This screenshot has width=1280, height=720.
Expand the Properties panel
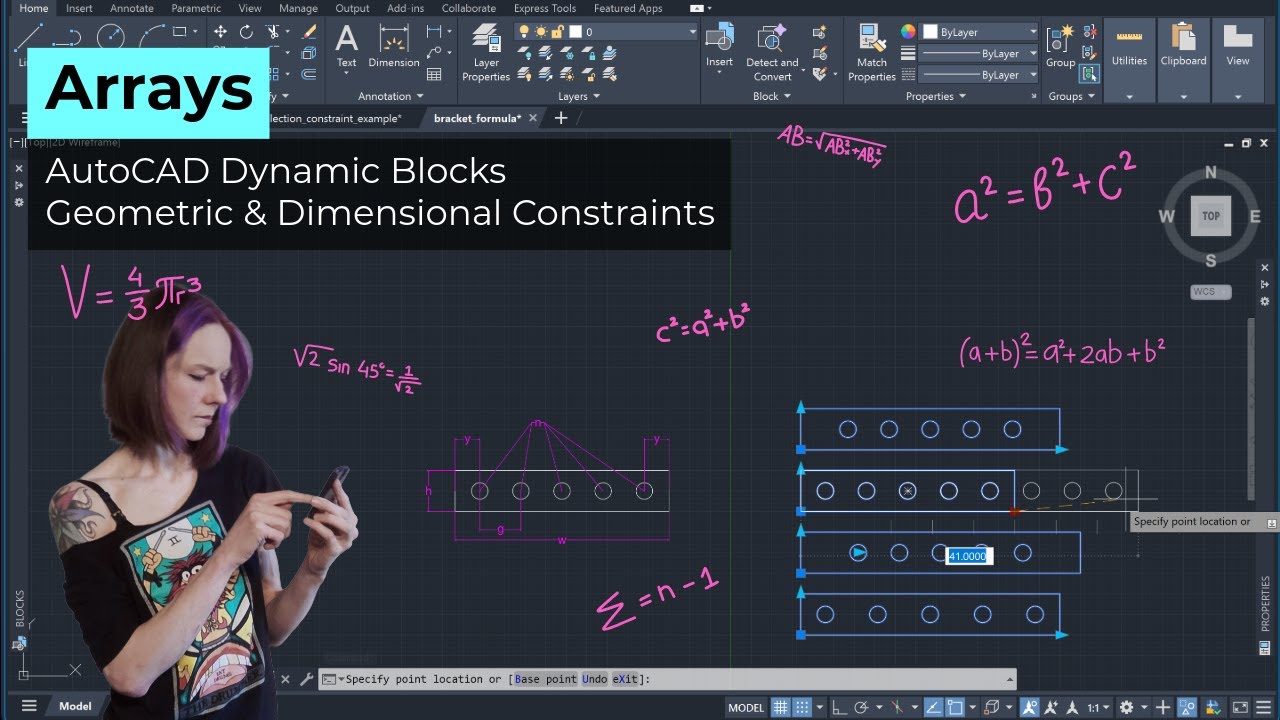click(936, 96)
